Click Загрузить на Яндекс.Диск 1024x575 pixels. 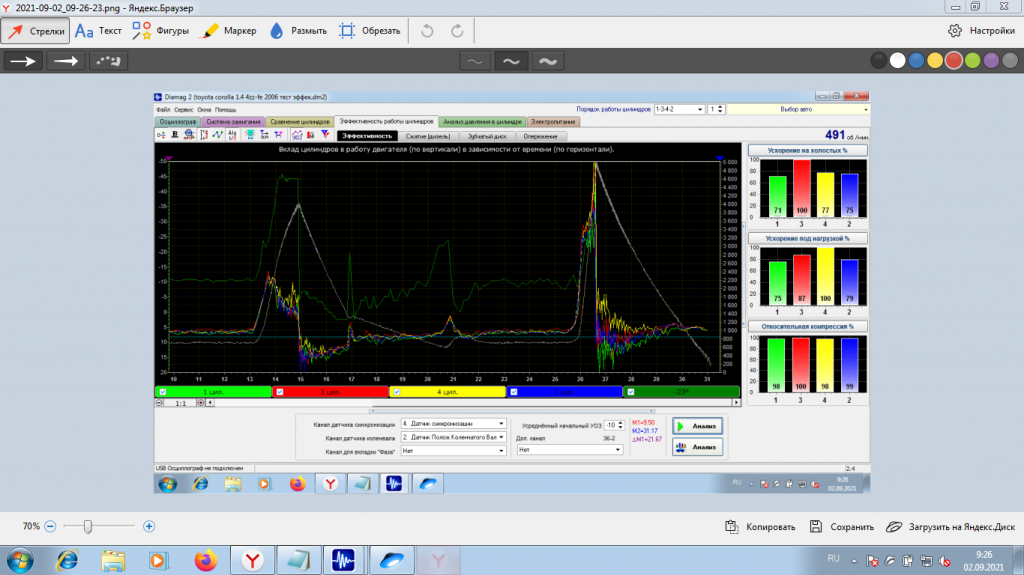coord(951,527)
